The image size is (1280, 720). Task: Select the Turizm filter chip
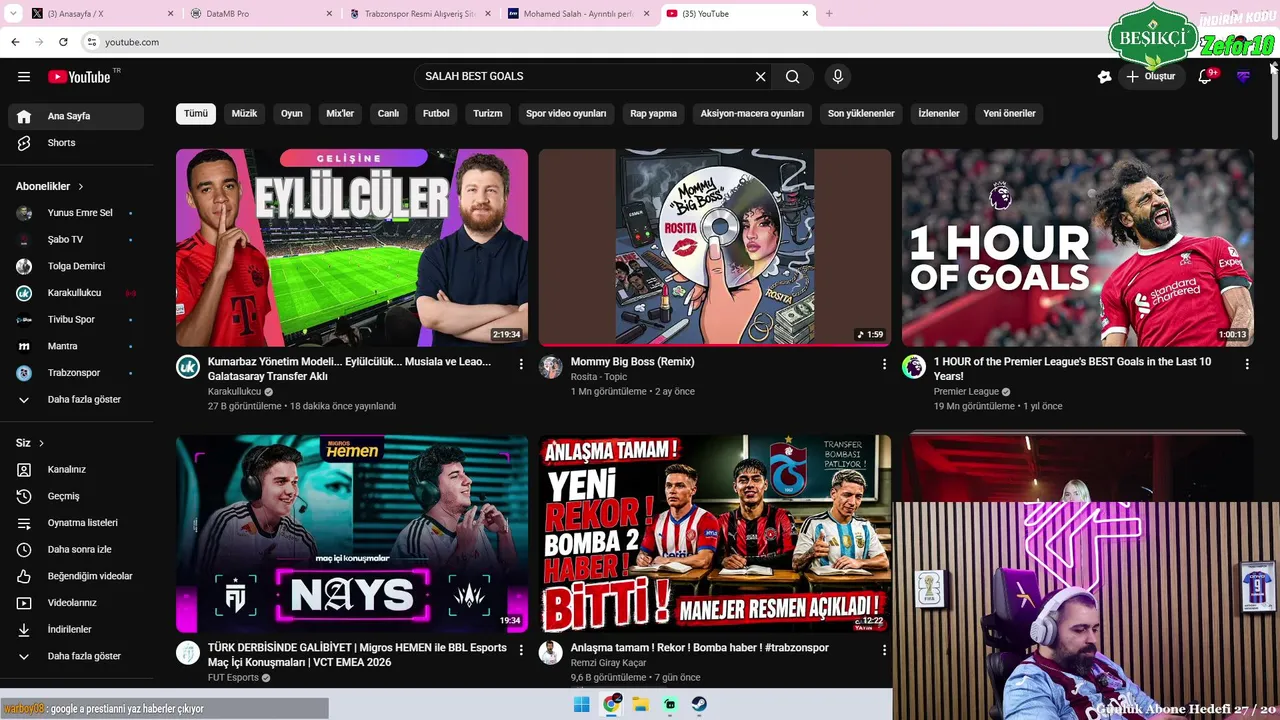(x=488, y=114)
